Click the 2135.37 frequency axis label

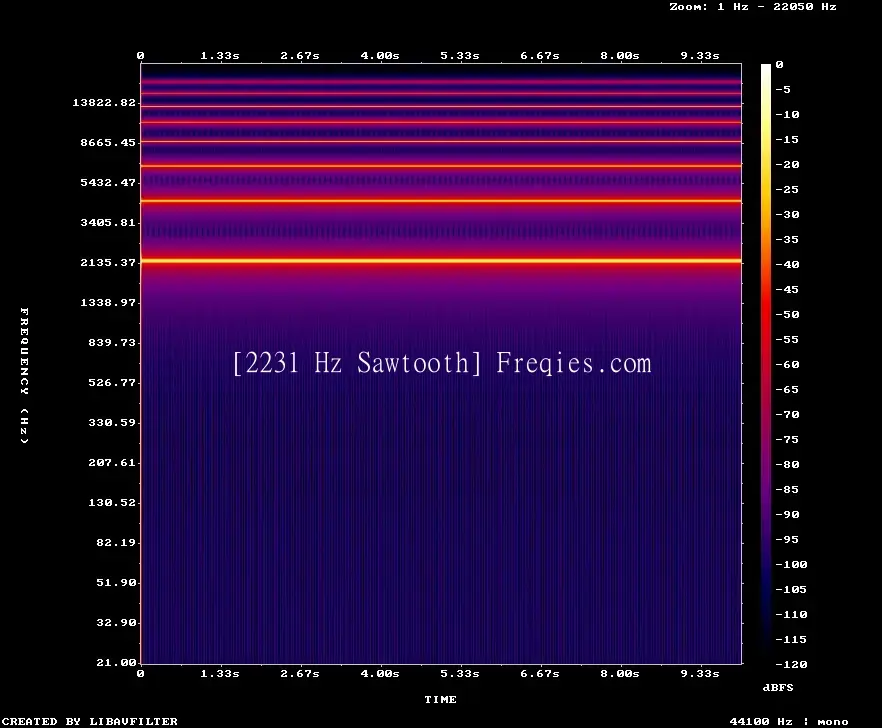pos(108,262)
